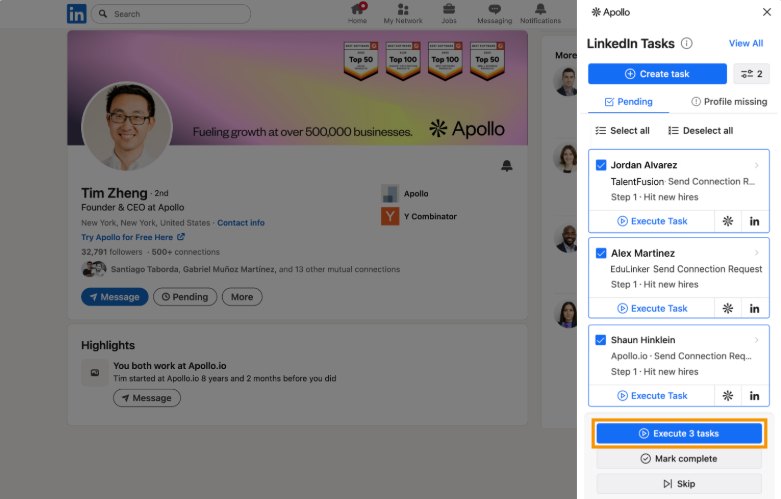Screen dimensions: 781x499
Task: Switch to the Profile missing tab
Action: coord(729,102)
